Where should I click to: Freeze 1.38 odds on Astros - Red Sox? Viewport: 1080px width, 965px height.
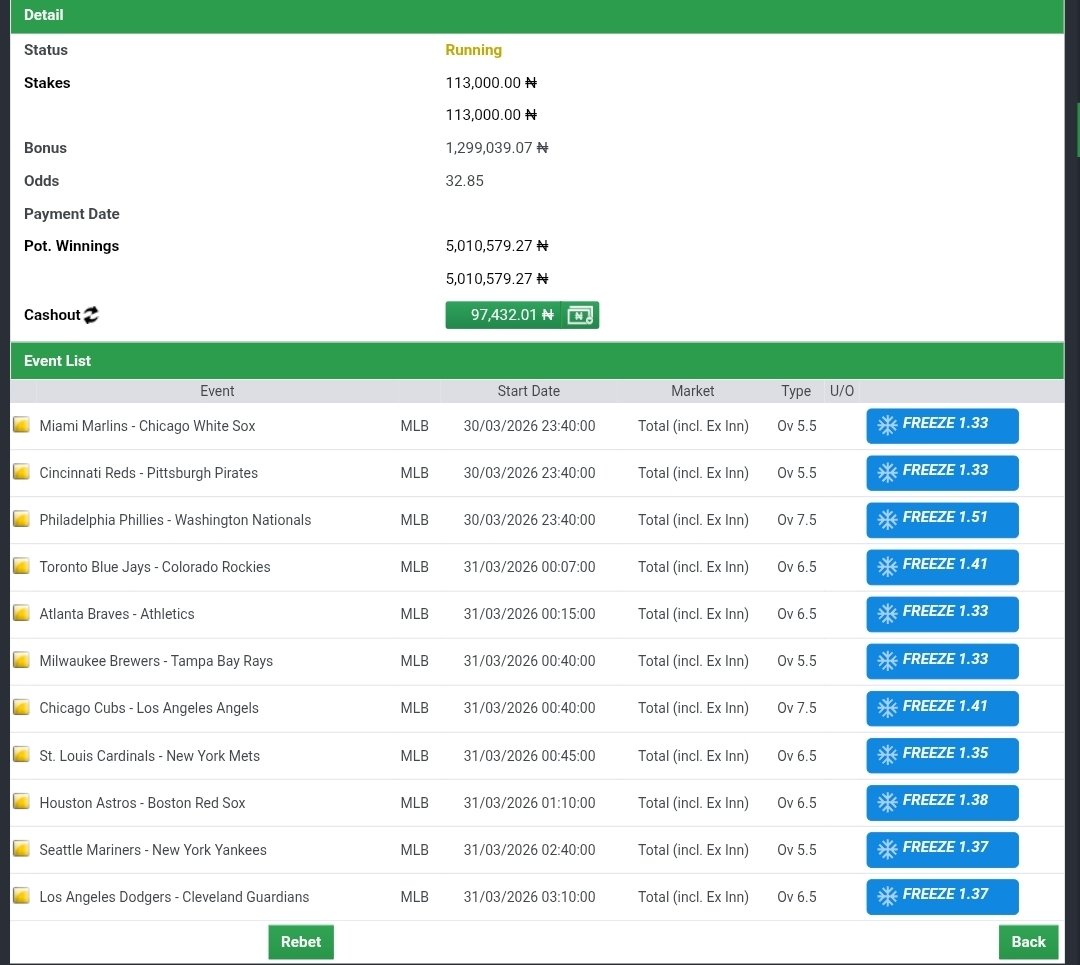coord(942,802)
